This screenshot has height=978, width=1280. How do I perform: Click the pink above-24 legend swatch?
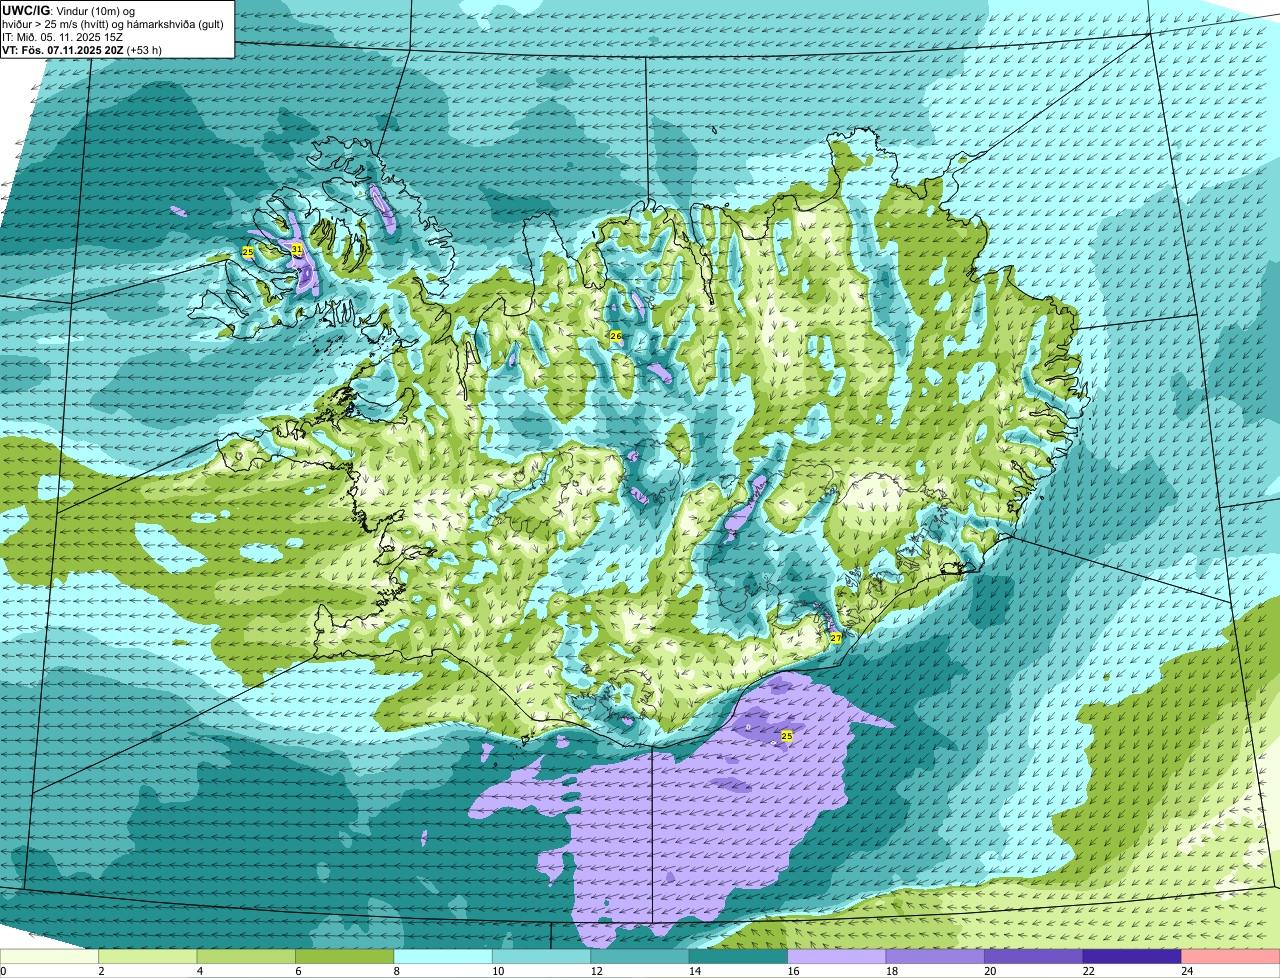[x=1230, y=956]
